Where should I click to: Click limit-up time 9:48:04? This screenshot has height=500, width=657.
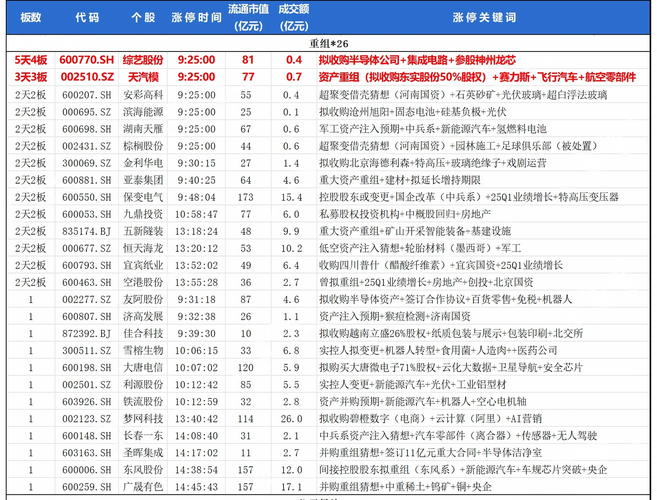pyautogui.click(x=197, y=197)
